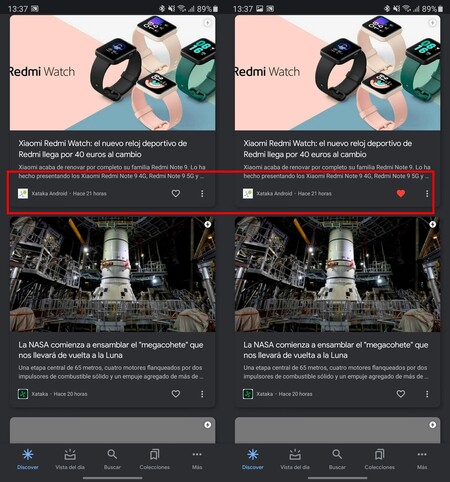Open NASA rocket image in right phone
450x482 pixels.
[x=337, y=274]
